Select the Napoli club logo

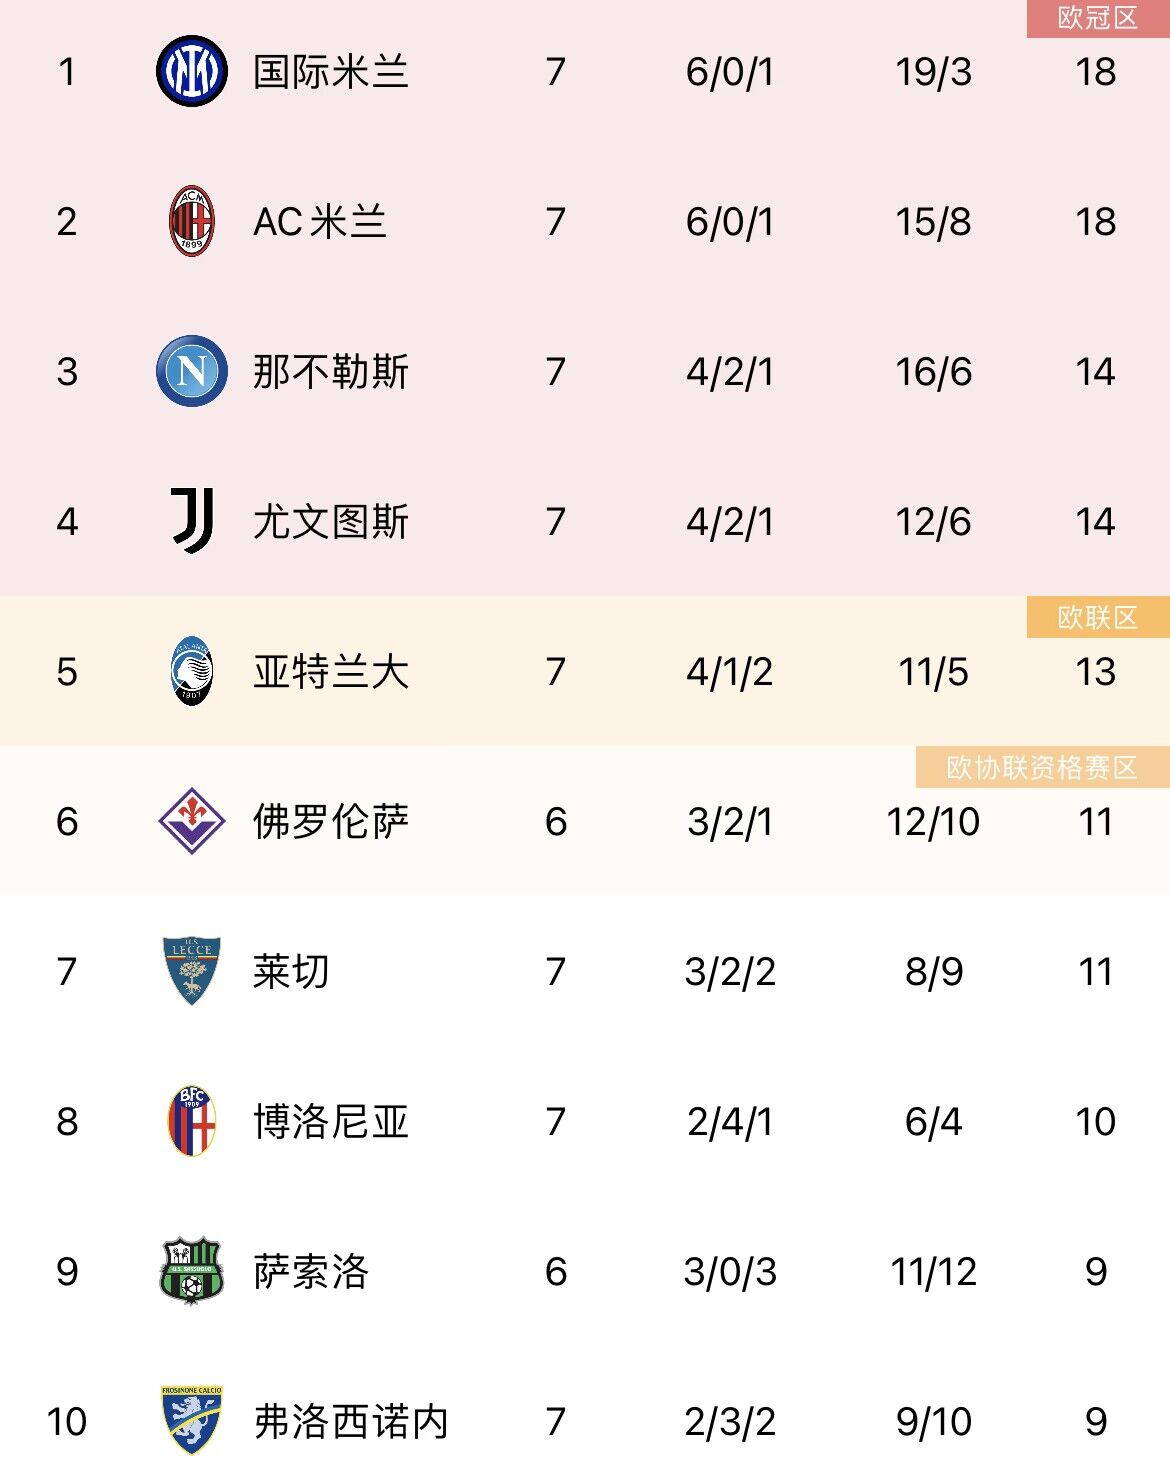pyautogui.click(x=191, y=371)
